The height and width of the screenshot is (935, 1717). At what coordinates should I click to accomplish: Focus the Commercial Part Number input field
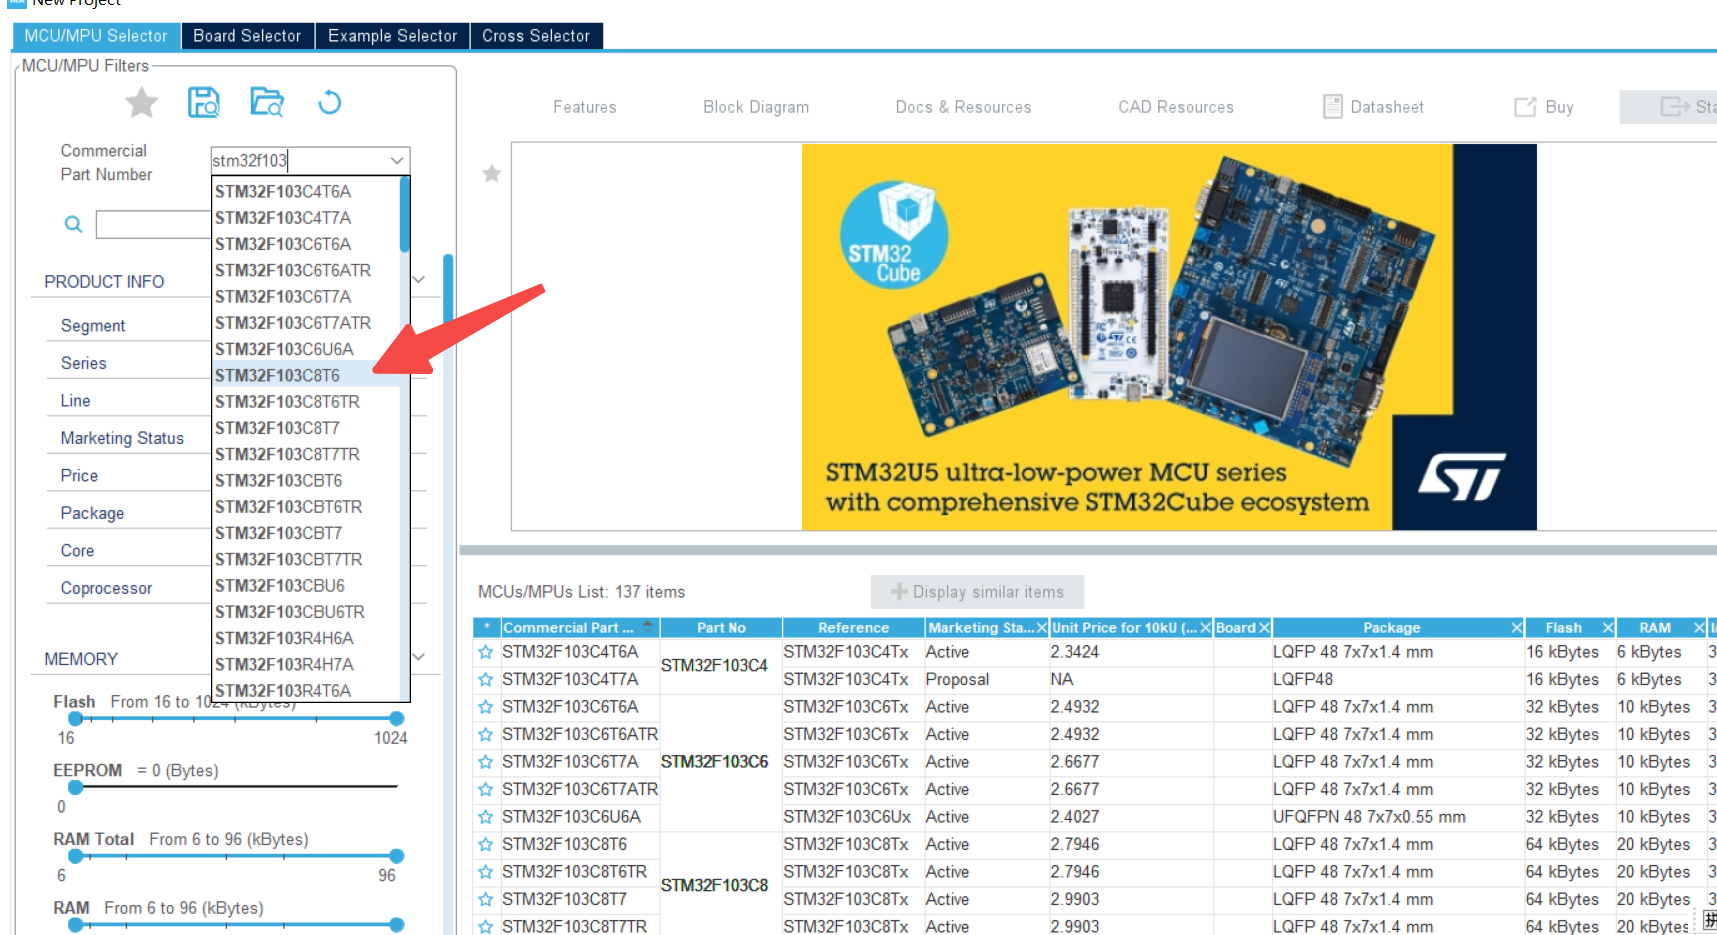(298, 160)
